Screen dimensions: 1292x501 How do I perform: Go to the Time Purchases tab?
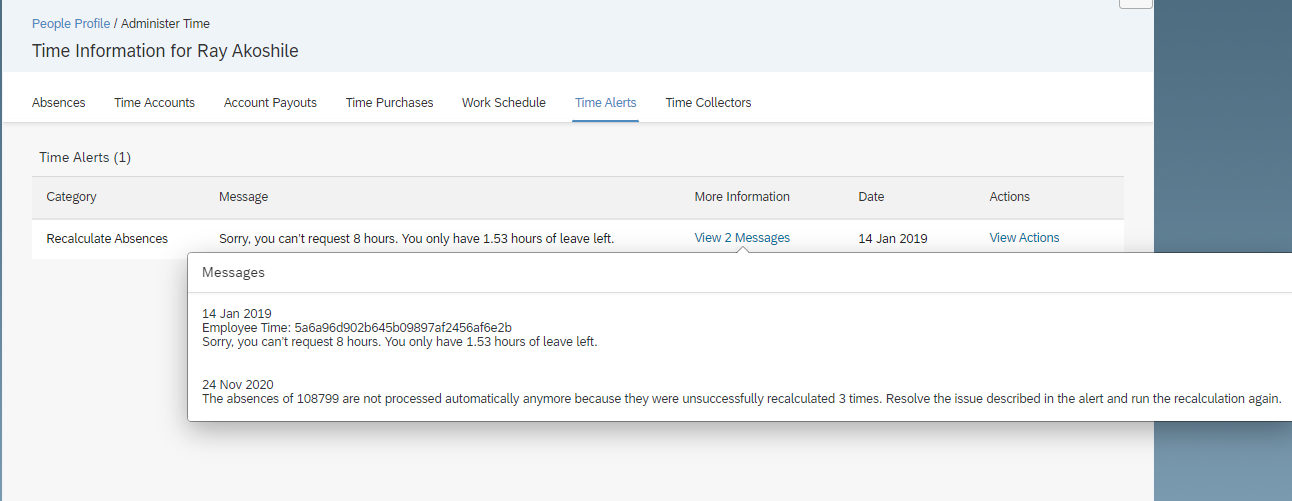[389, 102]
